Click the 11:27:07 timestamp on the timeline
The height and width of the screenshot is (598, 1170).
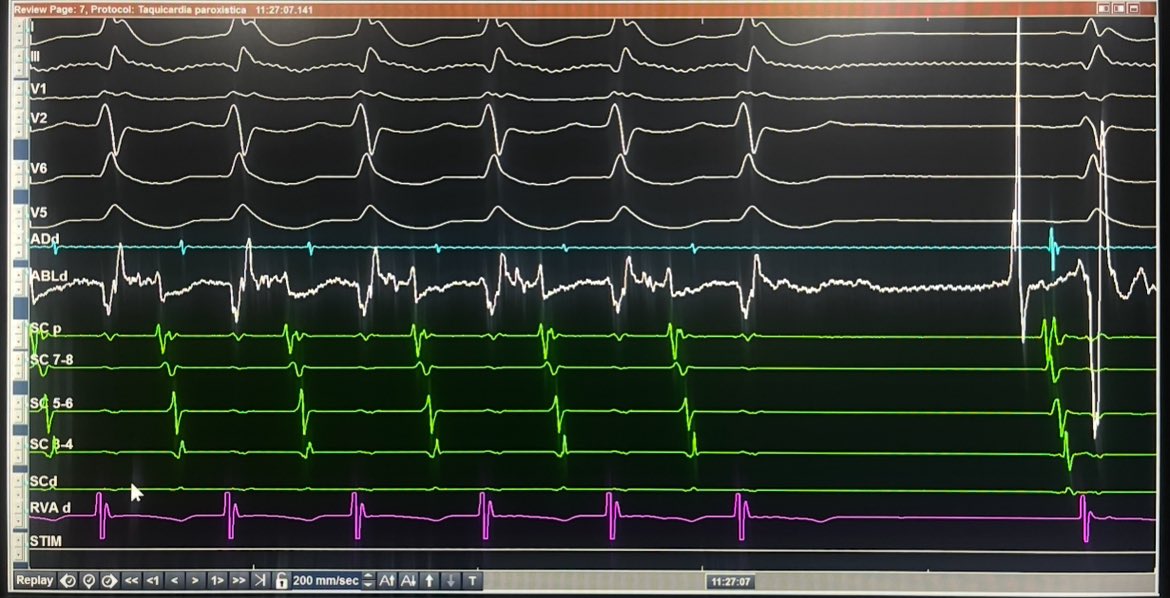pyautogui.click(x=731, y=582)
